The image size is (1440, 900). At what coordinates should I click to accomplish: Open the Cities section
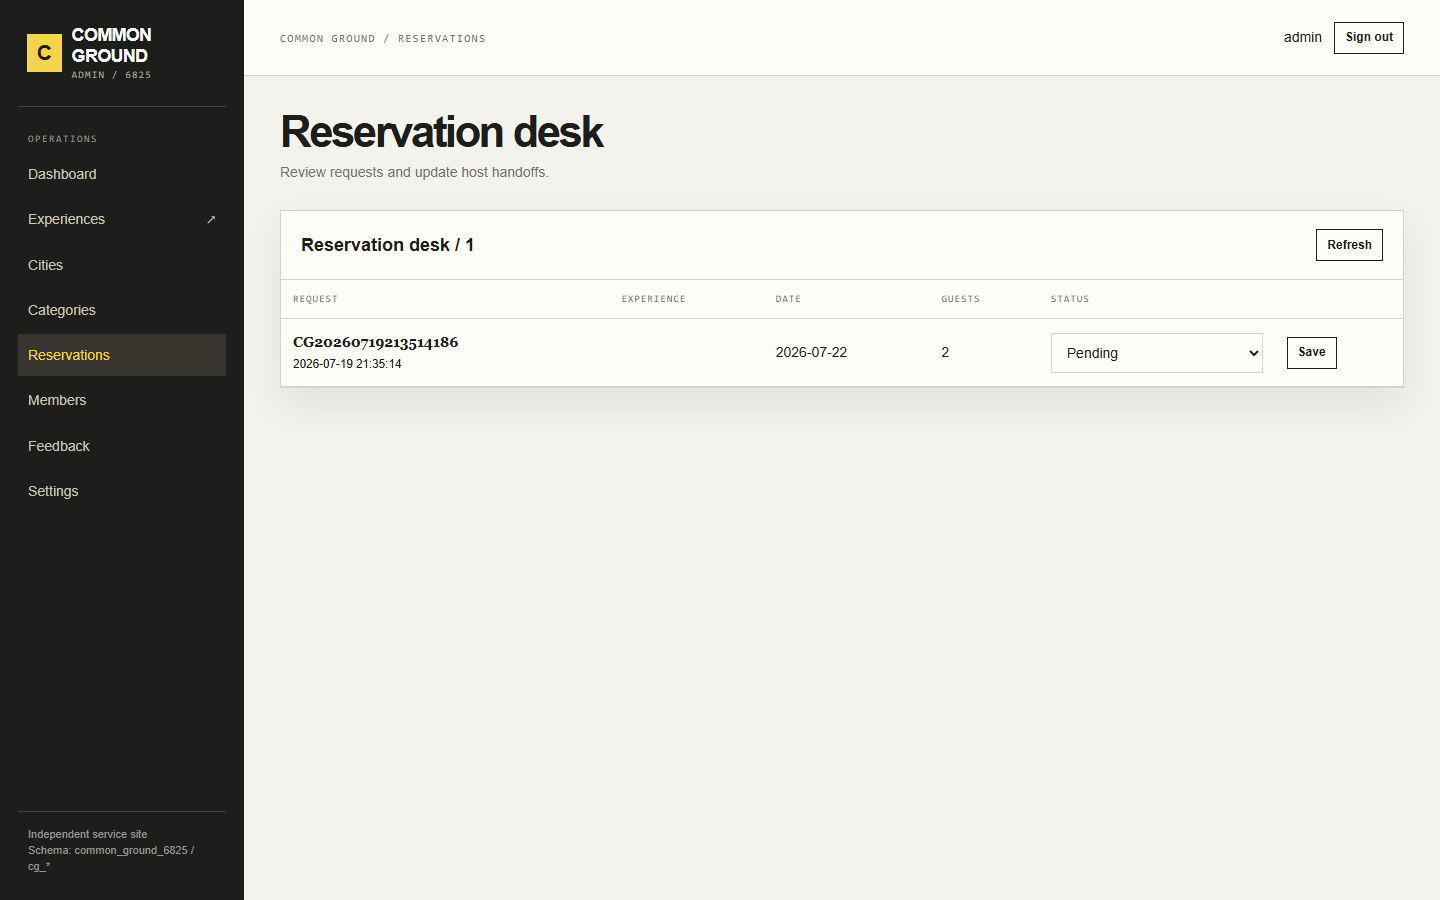click(x=122, y=265)
